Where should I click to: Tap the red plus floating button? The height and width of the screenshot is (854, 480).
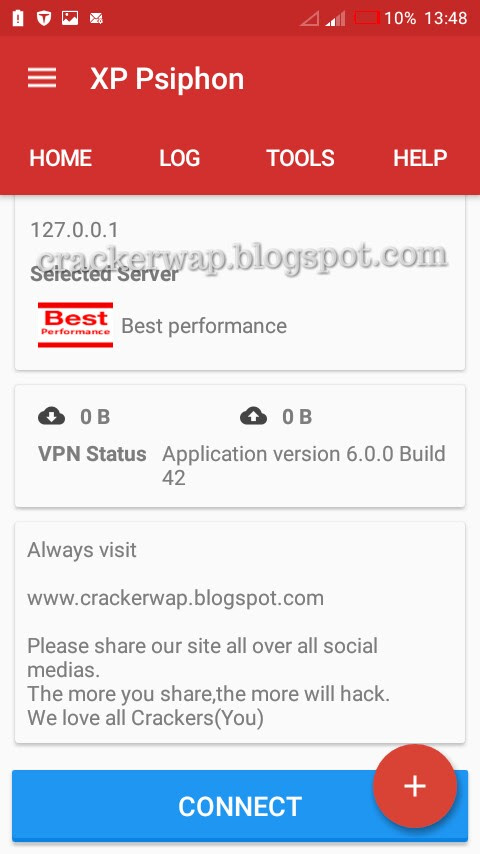click(415, 786)
